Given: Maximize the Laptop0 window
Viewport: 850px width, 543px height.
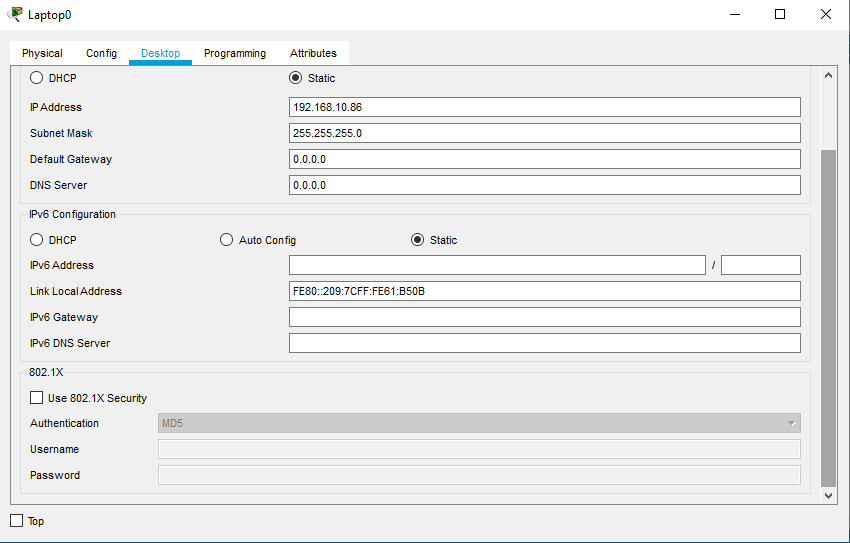Looking at the screenshot, I should point(780,14).
